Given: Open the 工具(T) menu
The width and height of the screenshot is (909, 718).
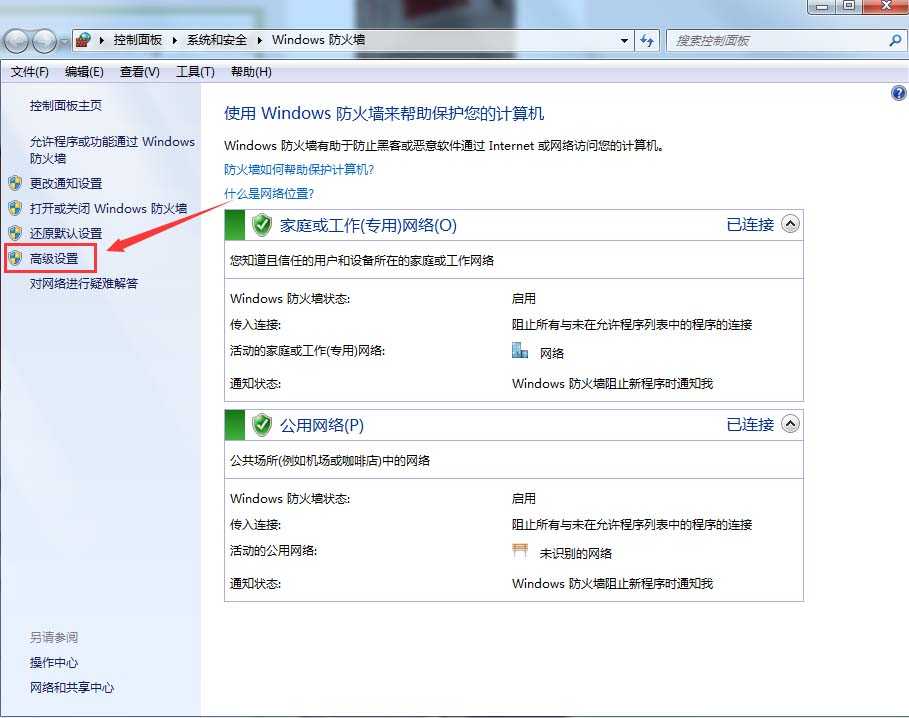Looking at the screenshot, I should 195,71.
